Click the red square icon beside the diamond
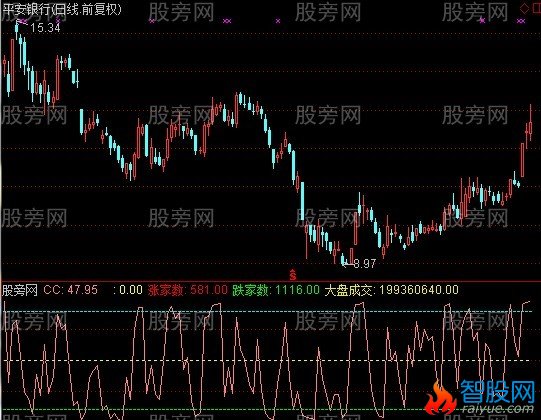Viewport: 541px width, 420px height. [537, 9]
